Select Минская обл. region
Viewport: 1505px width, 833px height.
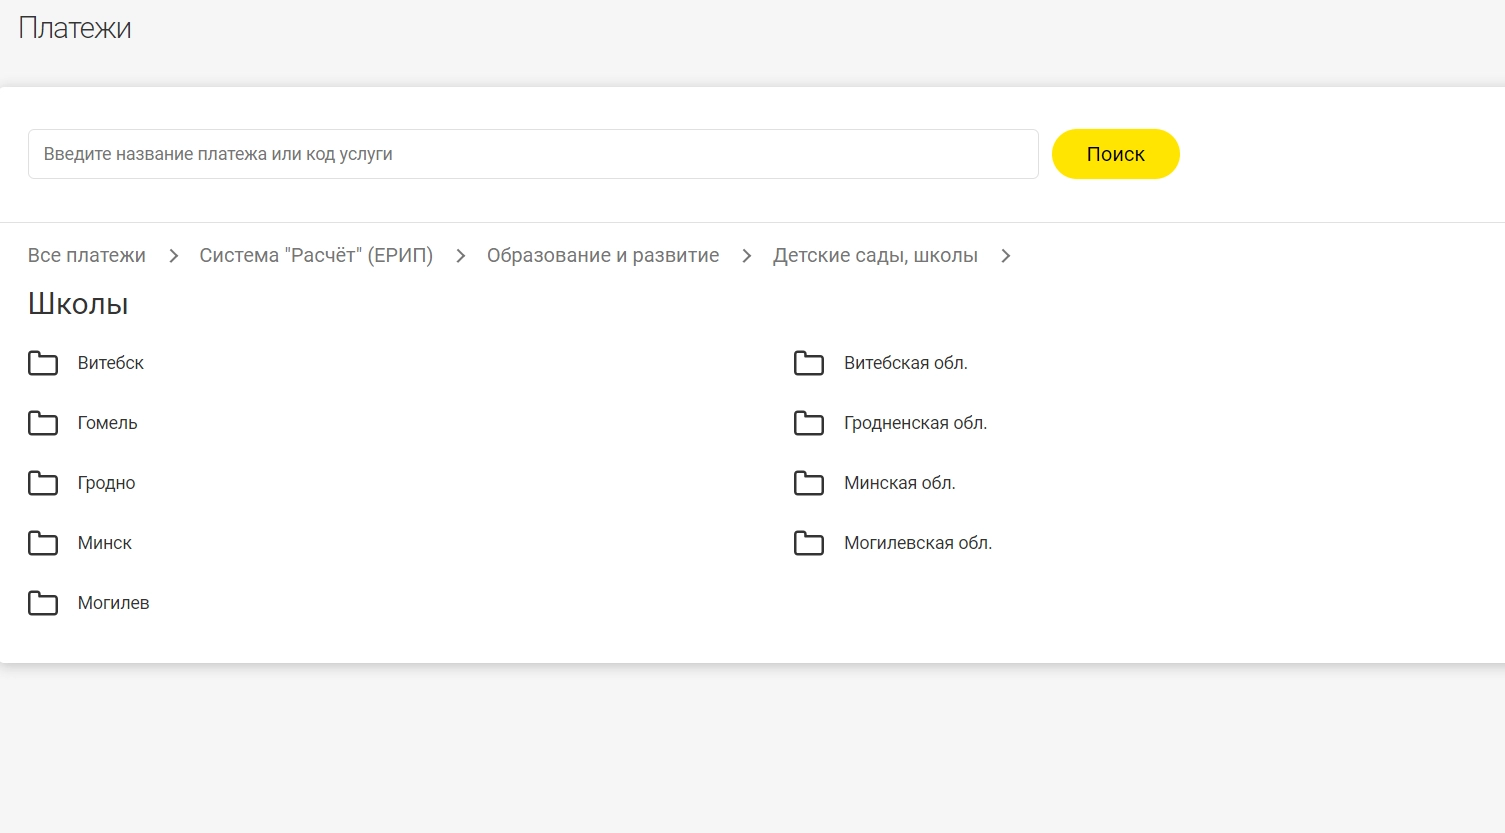[900, 483]
